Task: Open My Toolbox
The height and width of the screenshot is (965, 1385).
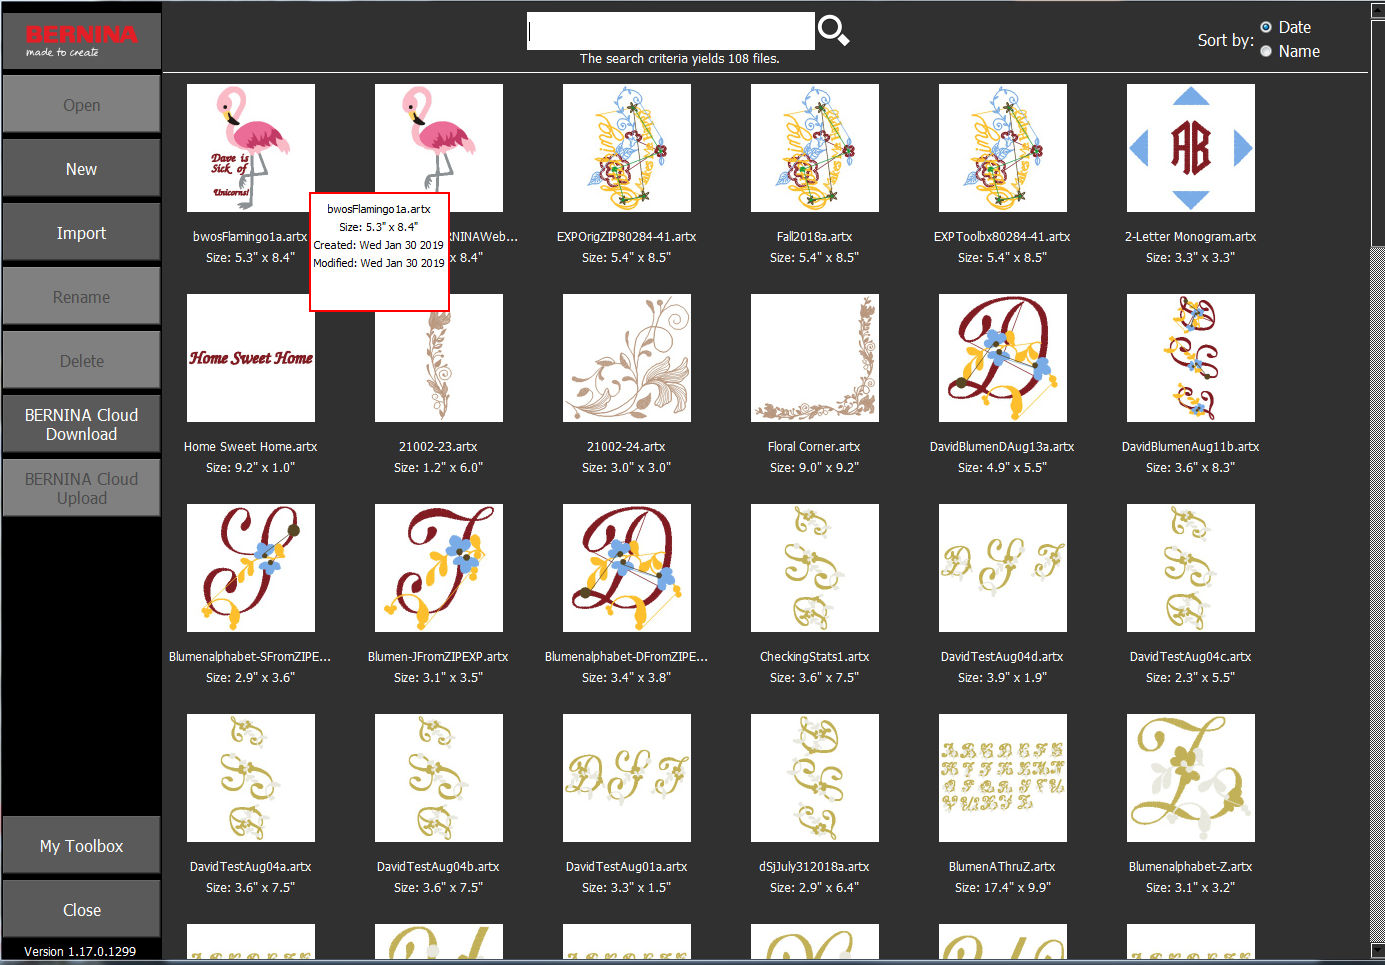Action: pyautogui.click(x=81, y=846)
